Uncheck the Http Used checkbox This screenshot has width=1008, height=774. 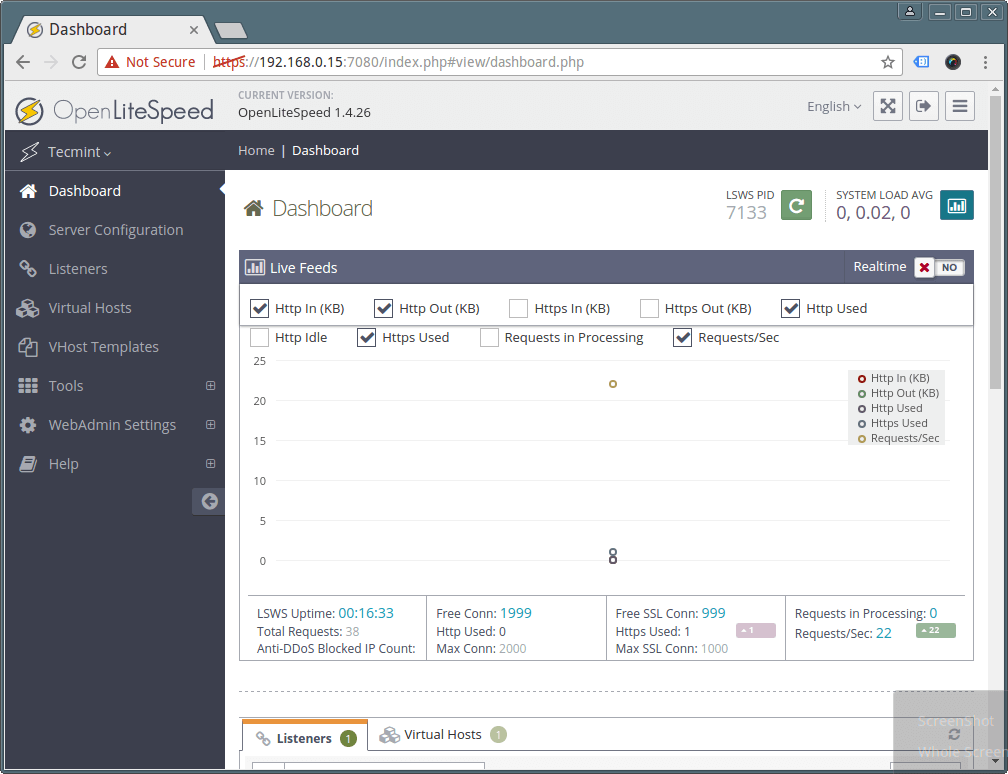point(790,309)
